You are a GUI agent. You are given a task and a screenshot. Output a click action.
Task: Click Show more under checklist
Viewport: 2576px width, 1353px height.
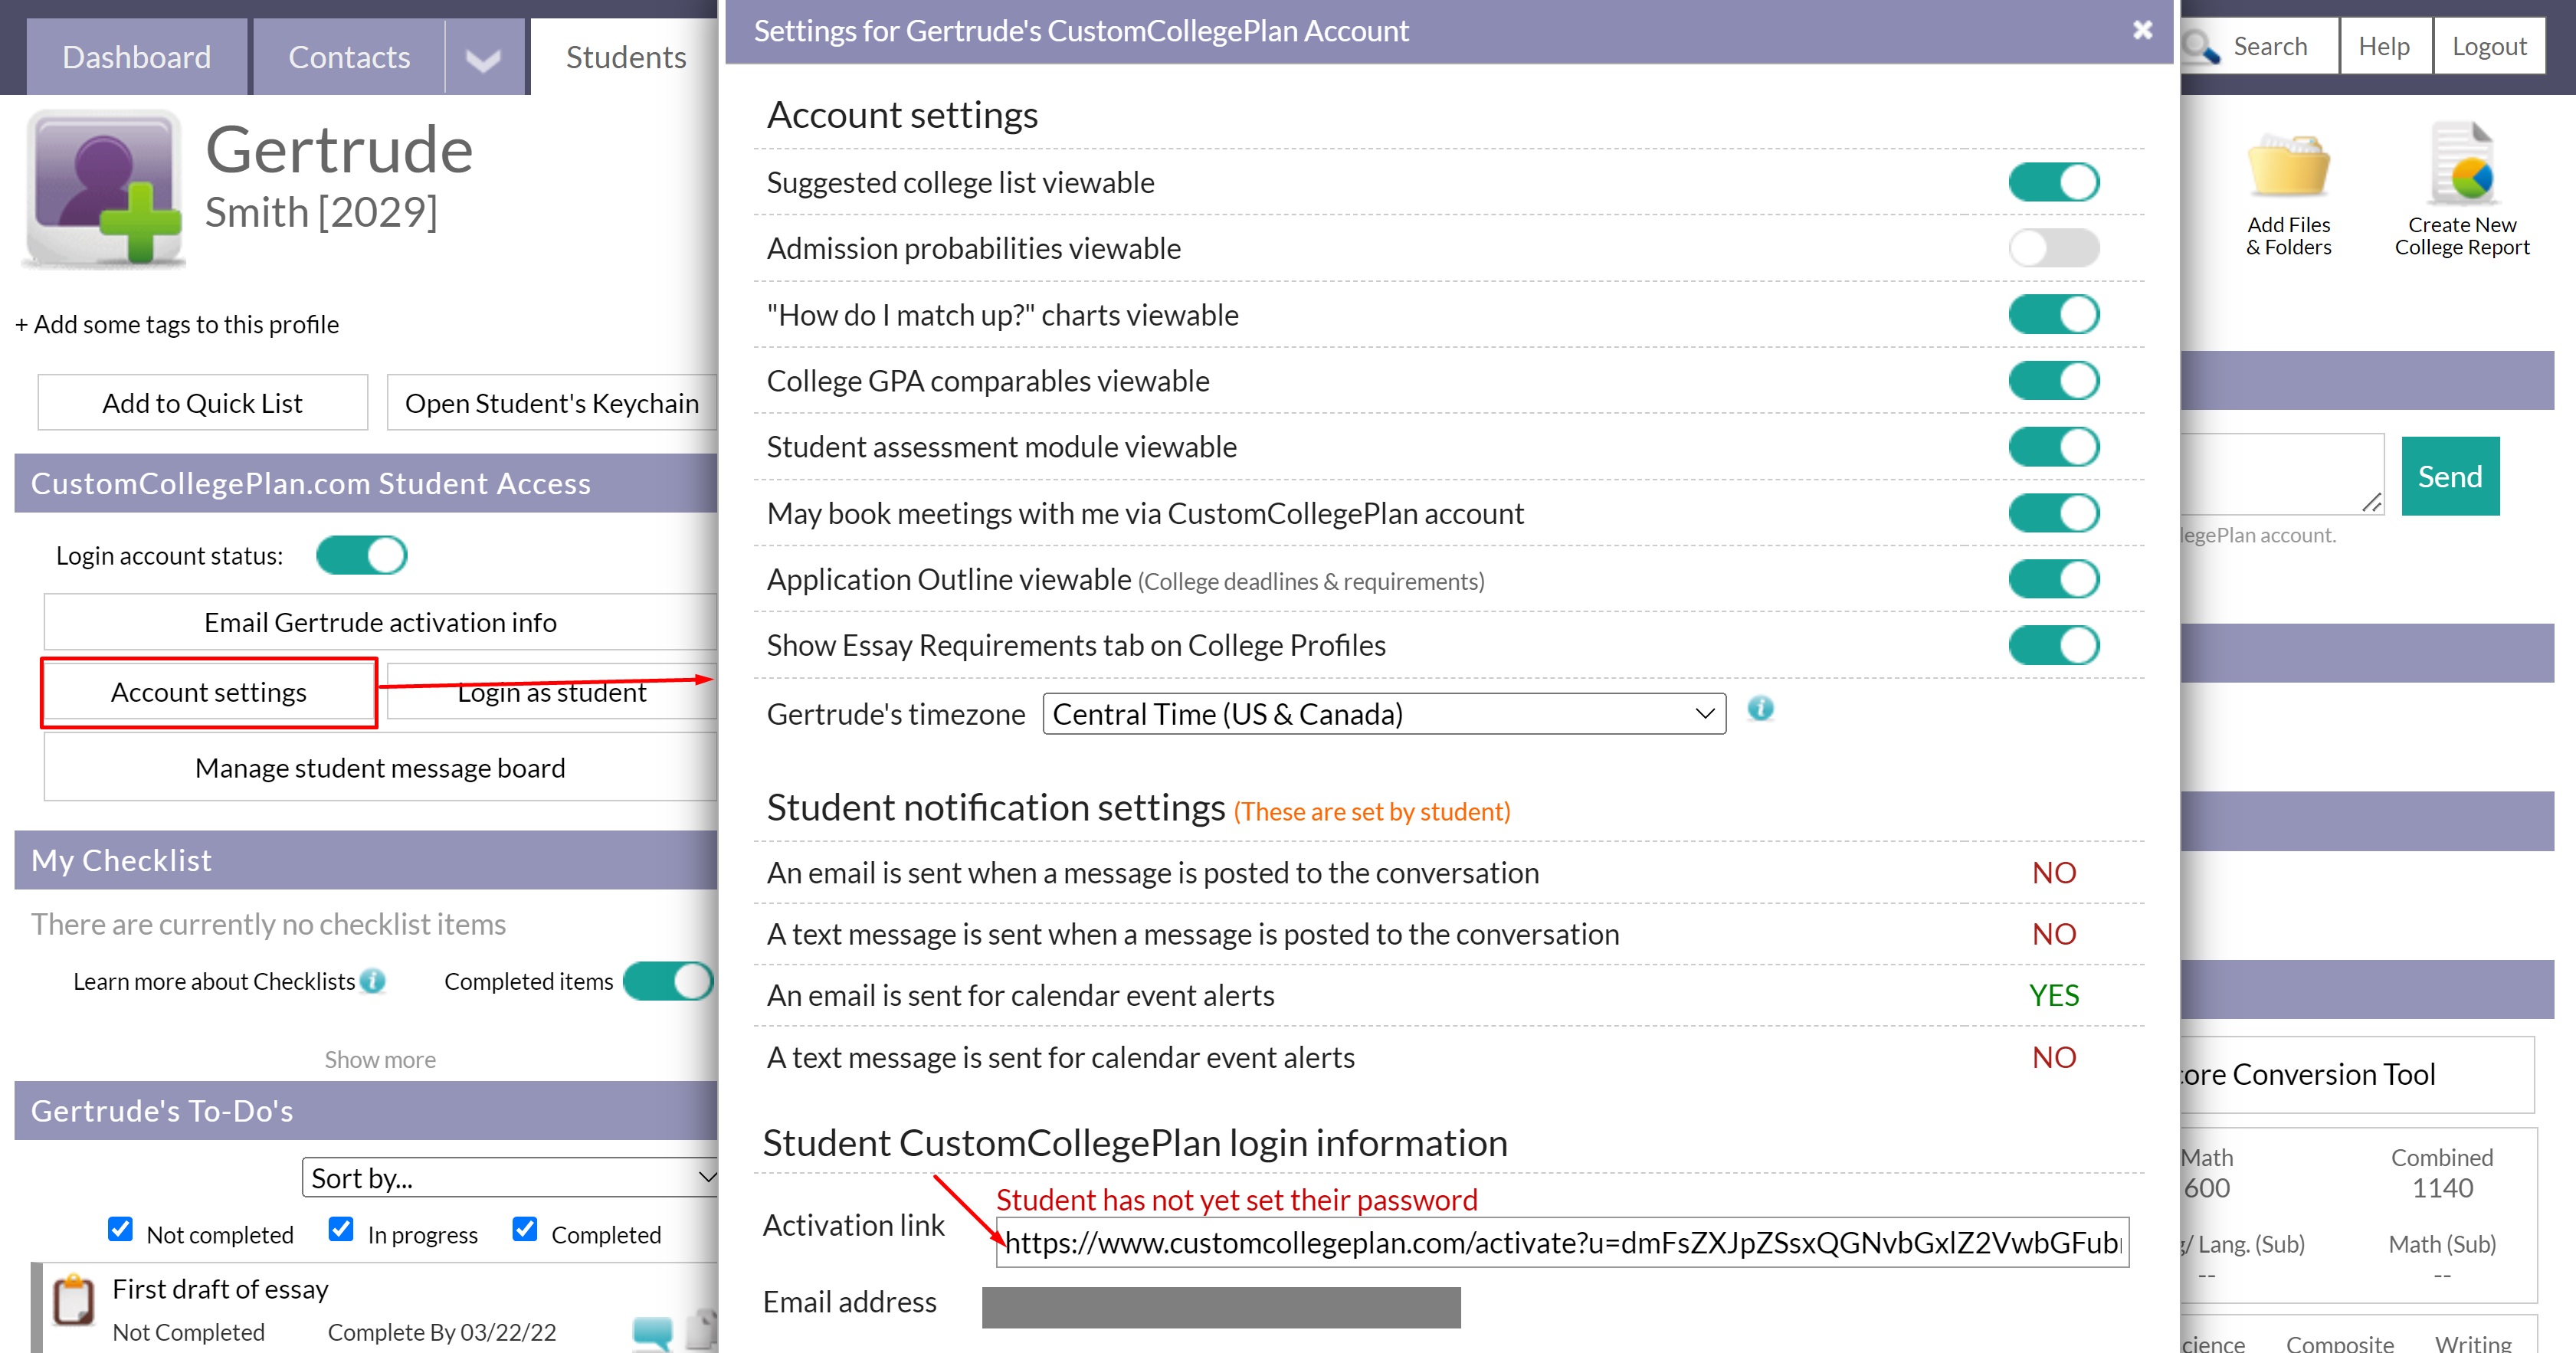tap(380, 1059)
